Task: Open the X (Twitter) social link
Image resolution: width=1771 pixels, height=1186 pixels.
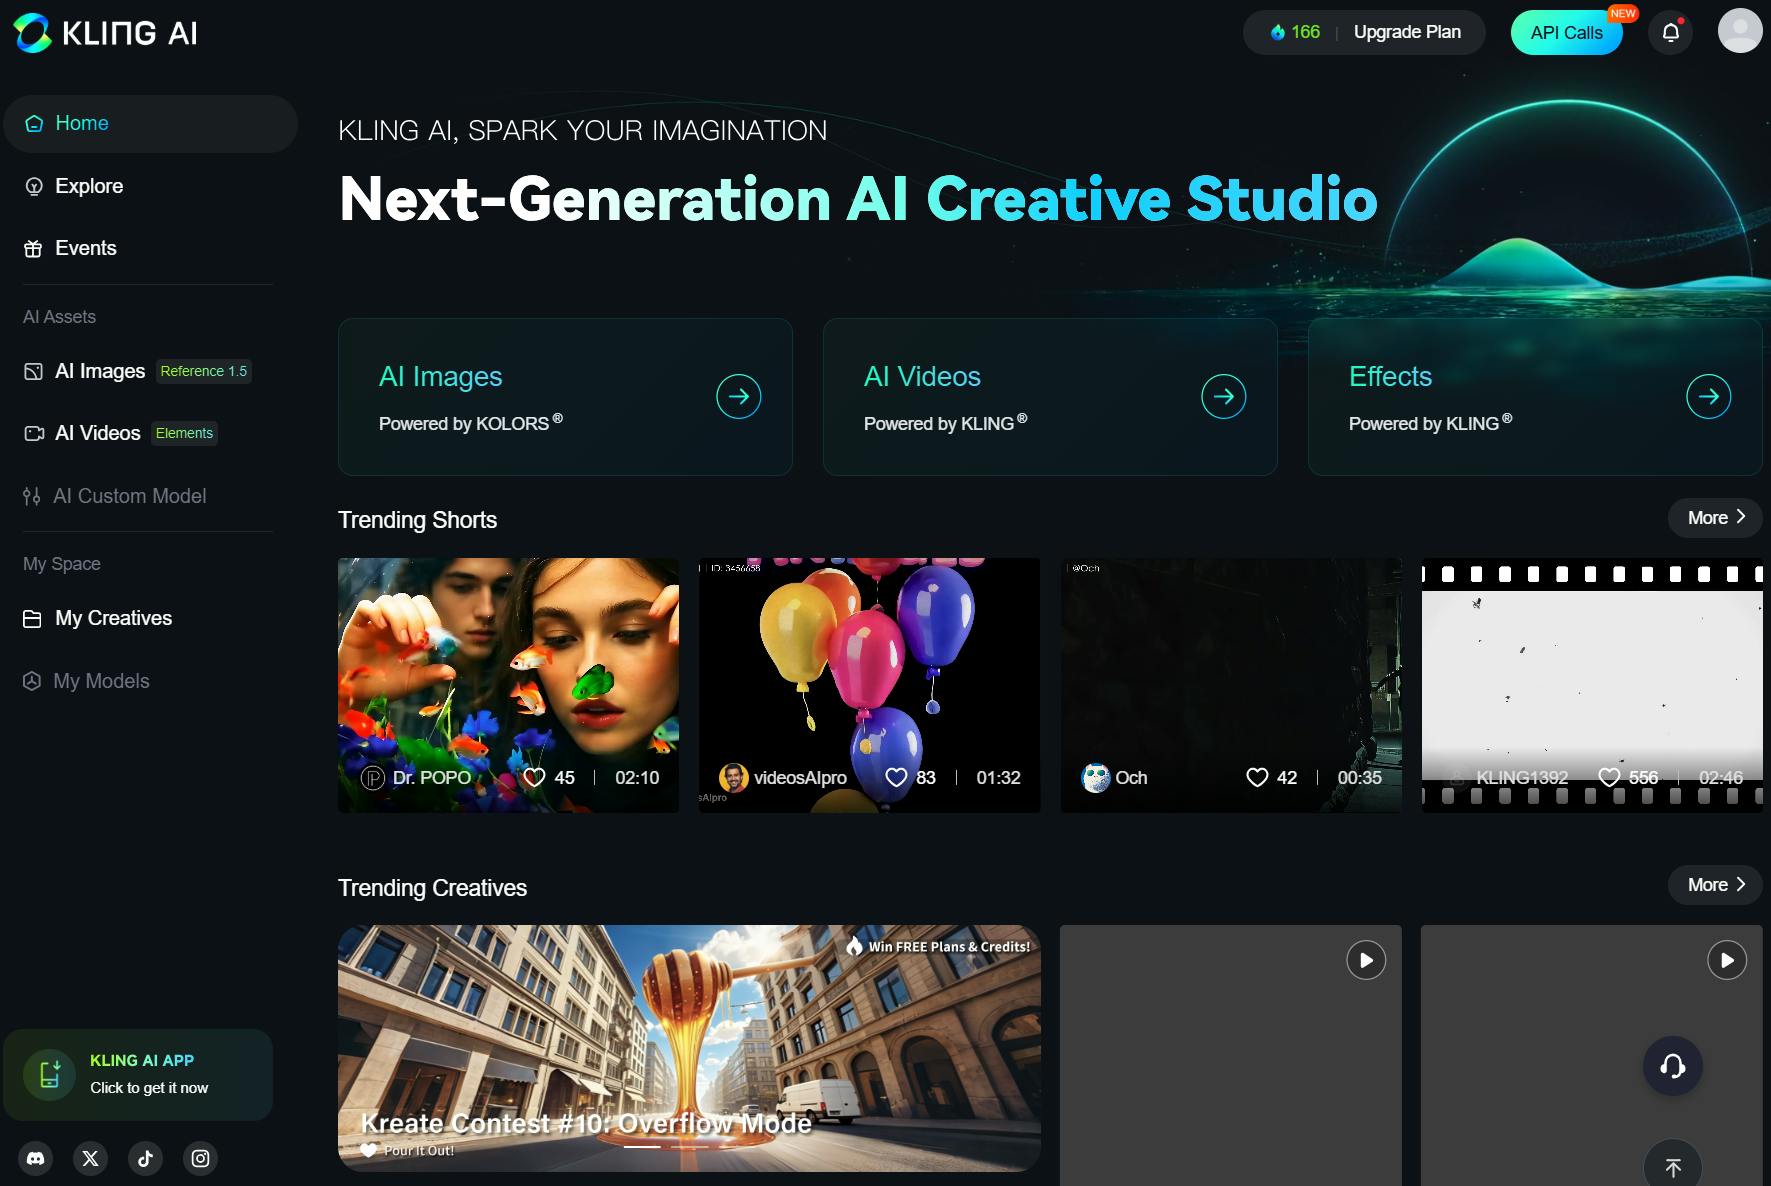Action: click(x=91, y=1158)
